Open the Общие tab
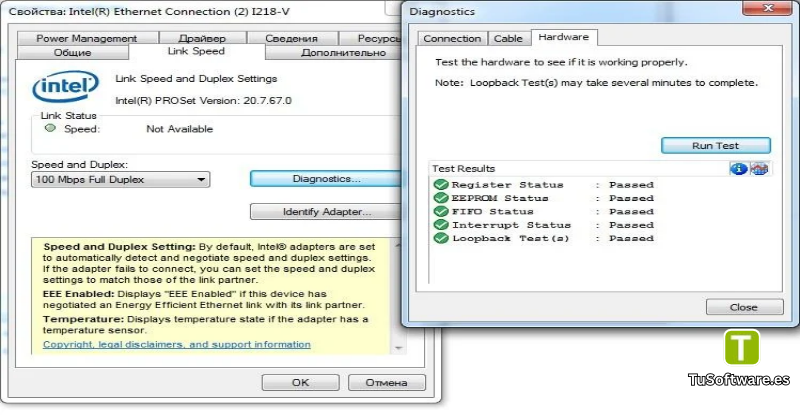This screenshot has width=800, height=420. 72,53
